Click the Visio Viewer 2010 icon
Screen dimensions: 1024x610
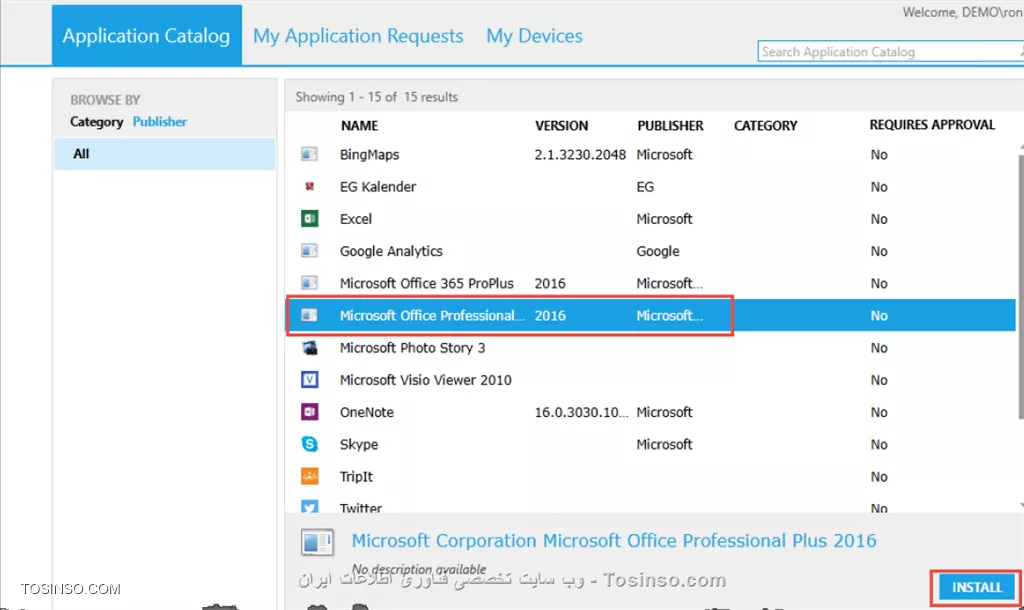[x=309, y=379]
